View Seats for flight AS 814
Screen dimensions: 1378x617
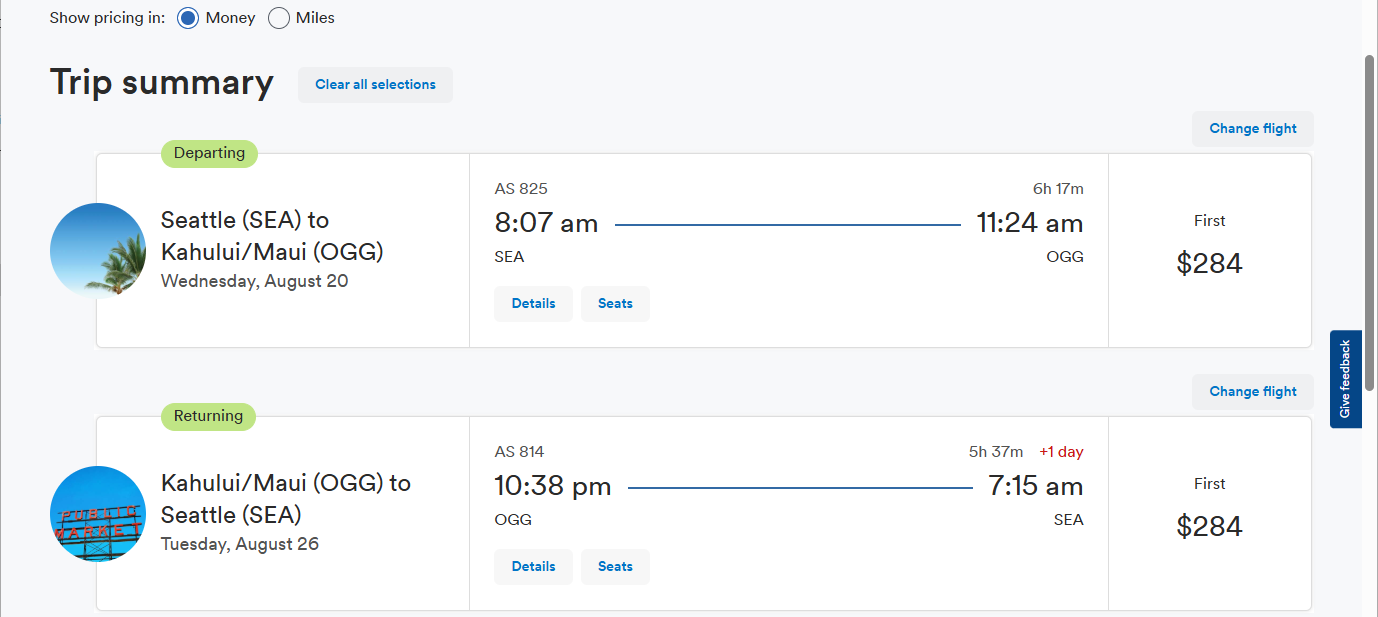(x=615, y=567)
